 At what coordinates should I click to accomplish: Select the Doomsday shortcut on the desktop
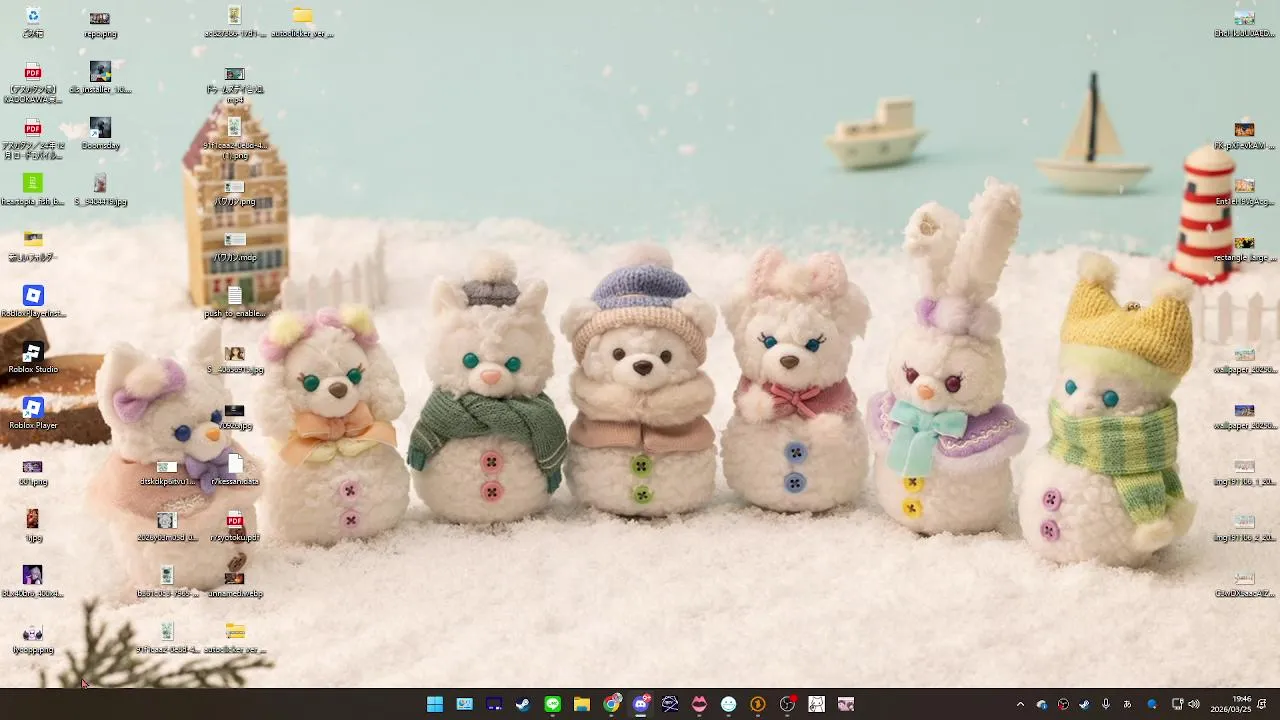pyautogui.click(x=100, y=134)
